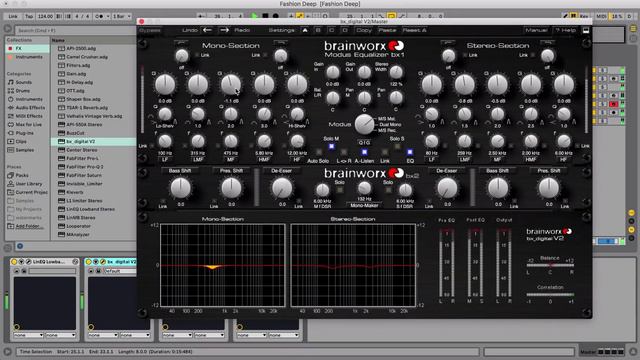
Task: Open first 'none' dropdown under bx_digital V2 device
Action: click(x=102, y=335)
